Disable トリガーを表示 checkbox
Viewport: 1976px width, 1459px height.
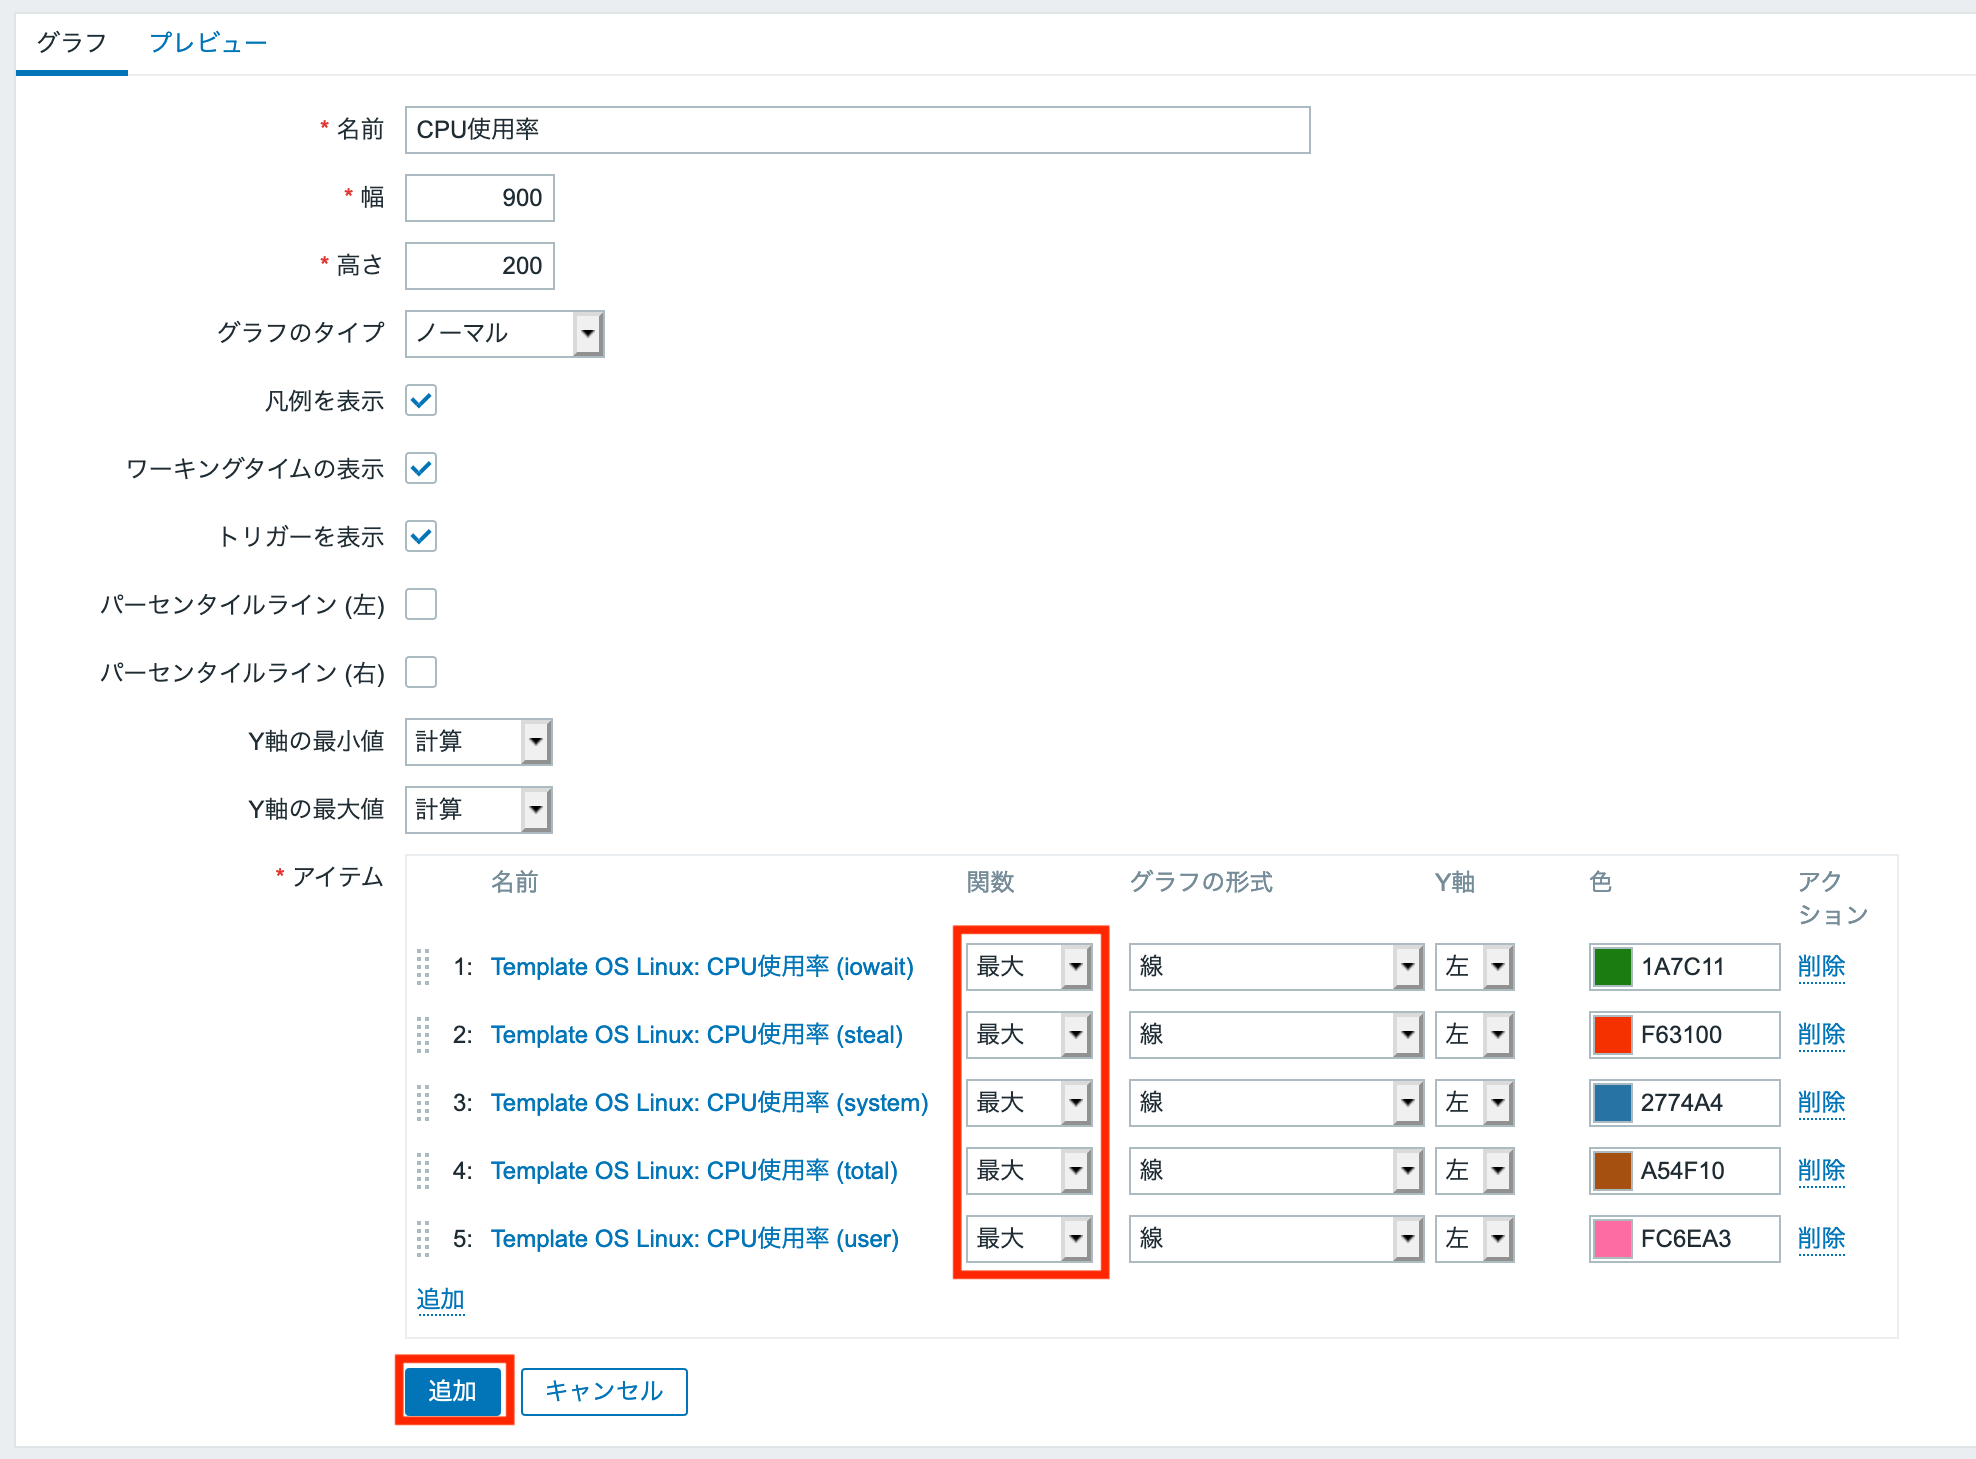(x=421, y=536)
